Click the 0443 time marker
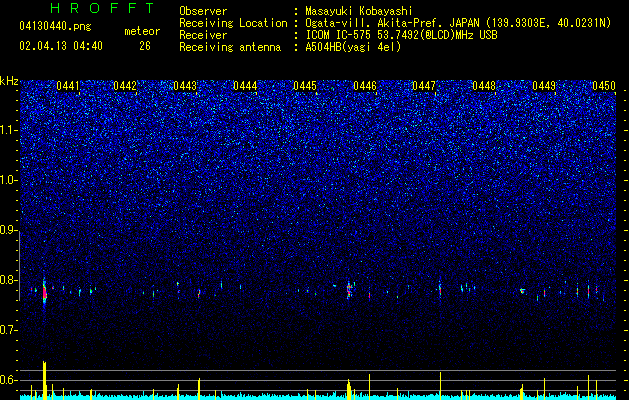Screen dimensions: 629x400 coord(185,86)
